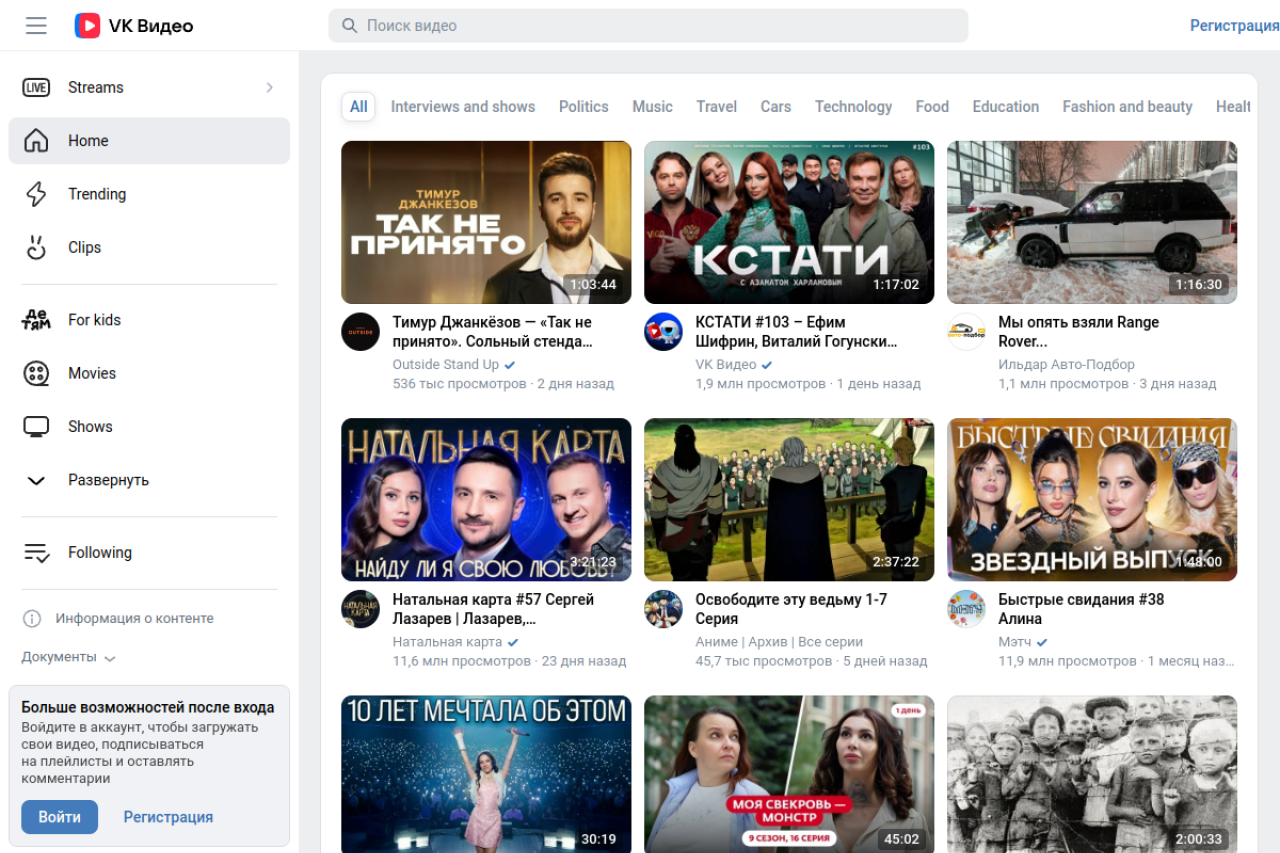Image resolution: width=1280 pixels, height=853 pixels.
Task: Open Outside Stand Up channel avatar
Action: (360, 332)
